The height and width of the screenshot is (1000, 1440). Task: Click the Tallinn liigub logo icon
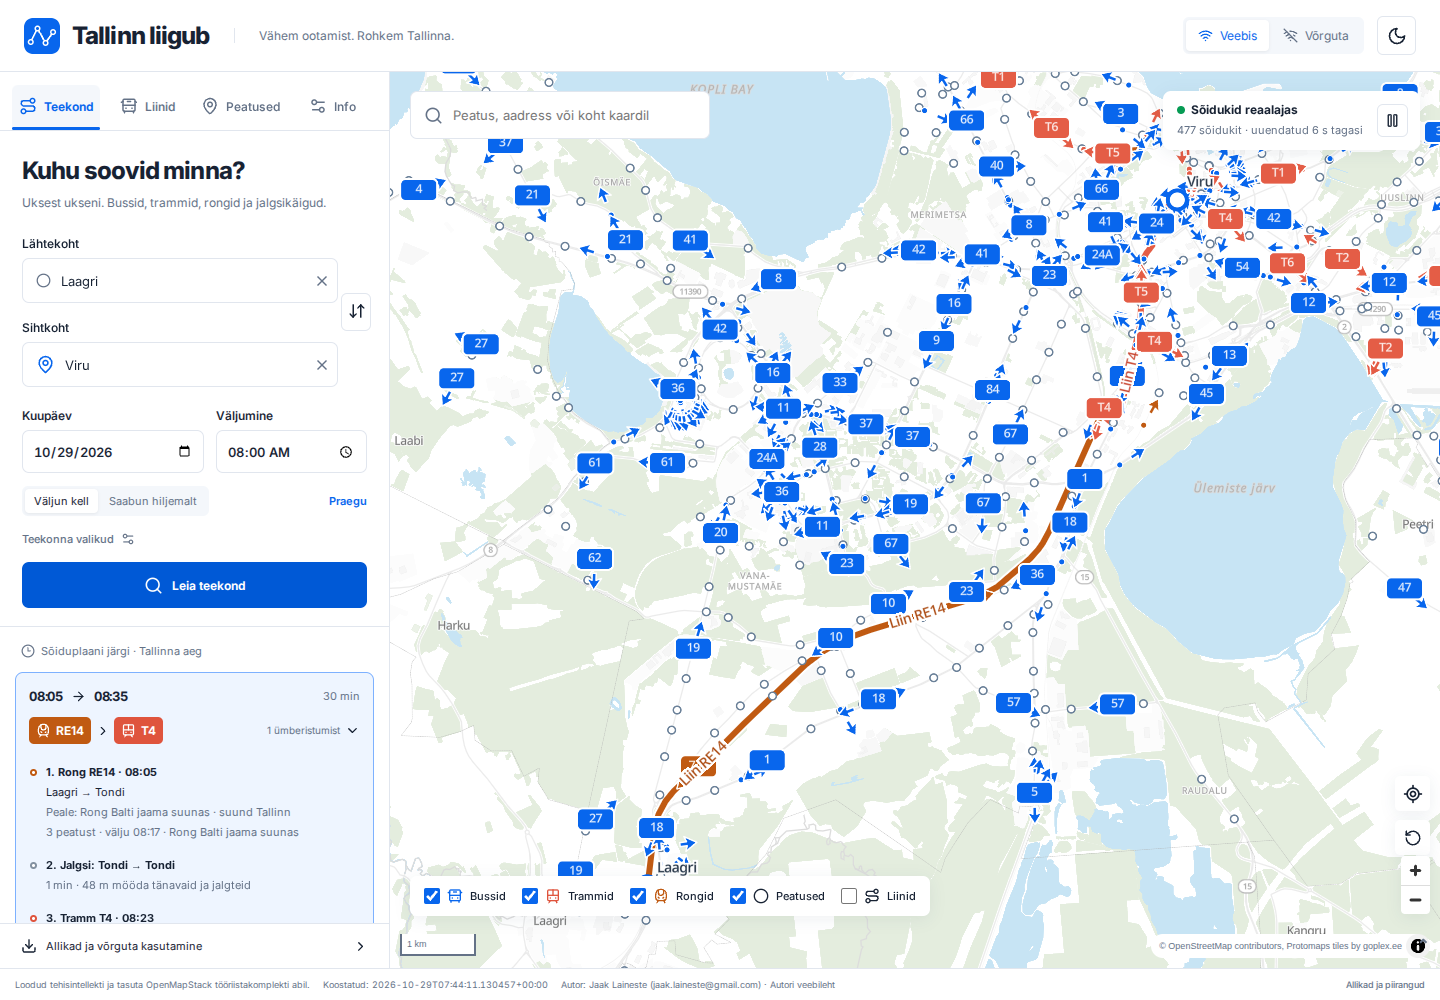click(x=42, y=36)
